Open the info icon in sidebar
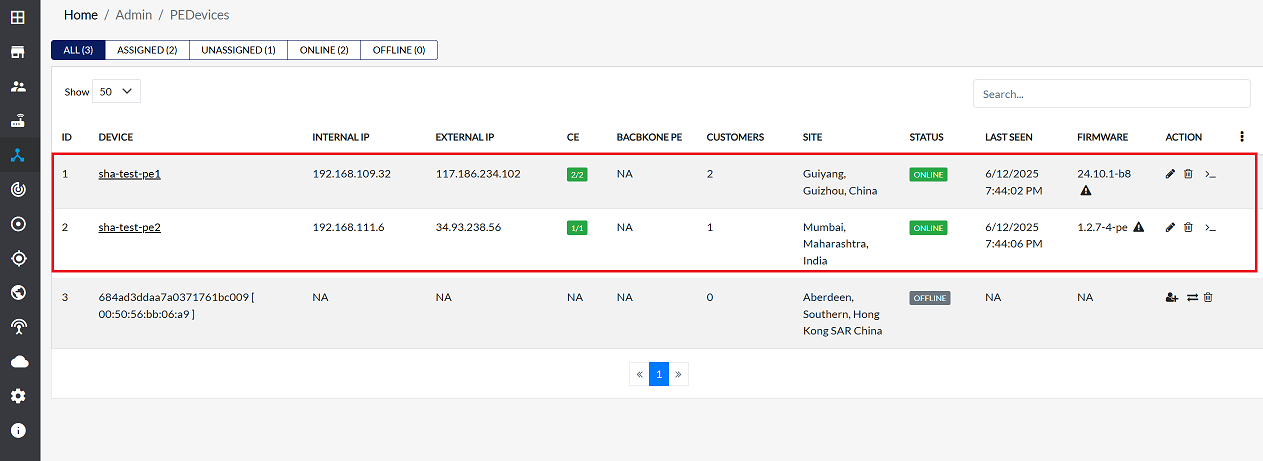This screenshot has height=461, width=1263. click(18, 430)
